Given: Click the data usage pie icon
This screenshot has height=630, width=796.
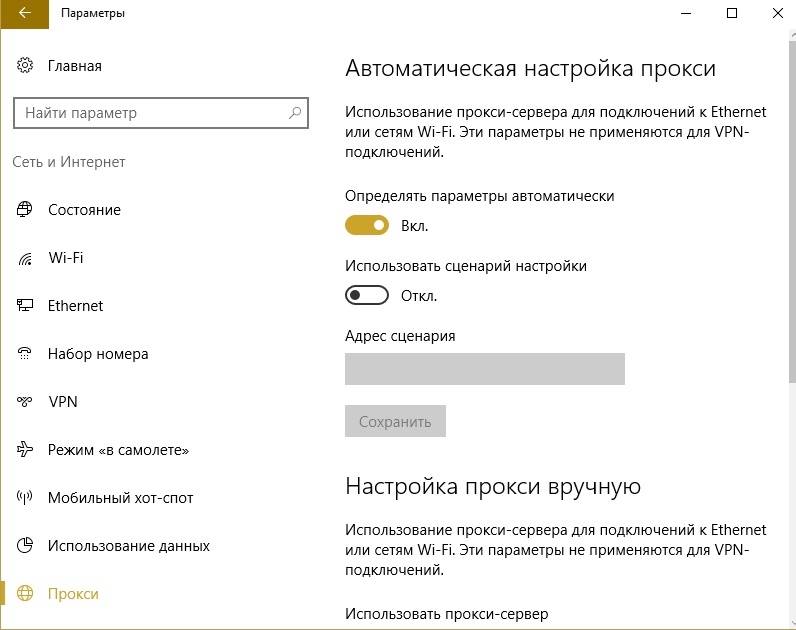Looking at the screenshot, I should pyautogui.click(x=25, y=545).
